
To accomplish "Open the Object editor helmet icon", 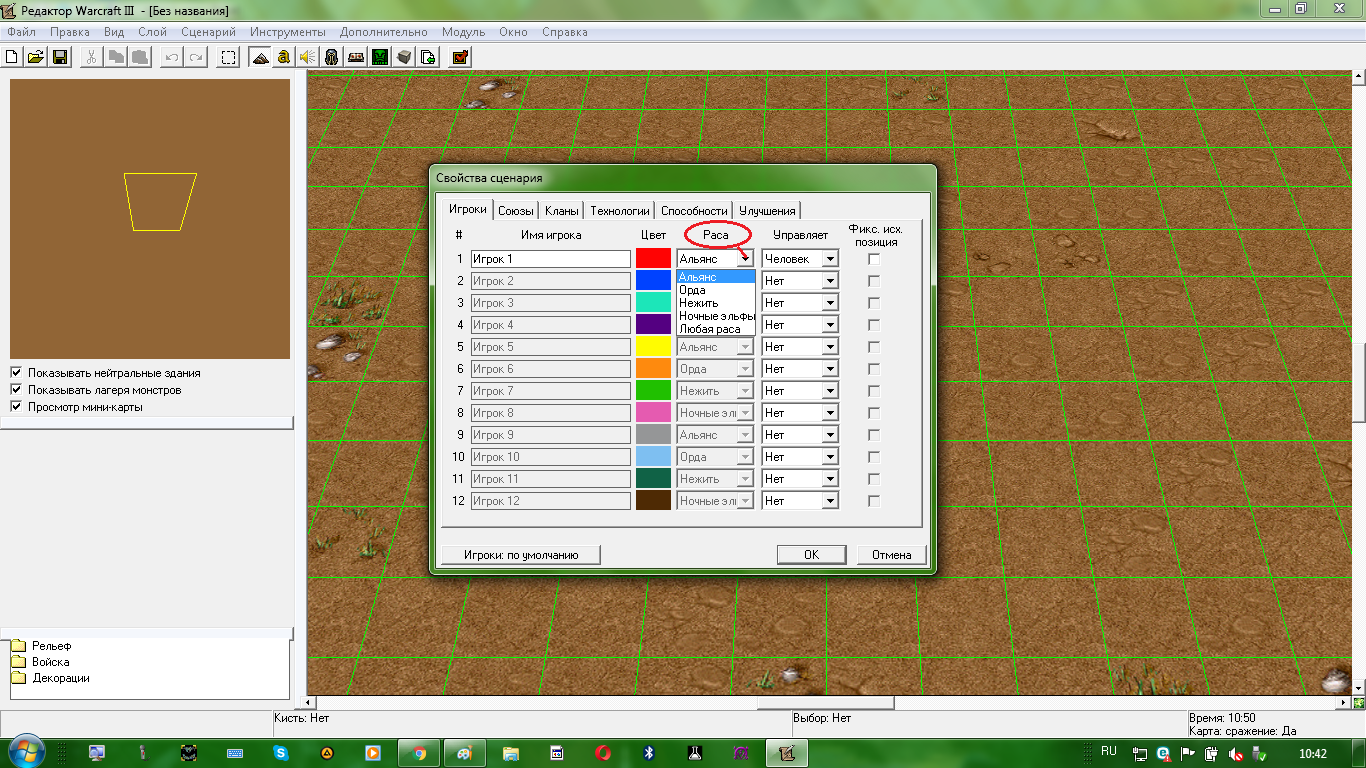I will click(x=332, y=57).
